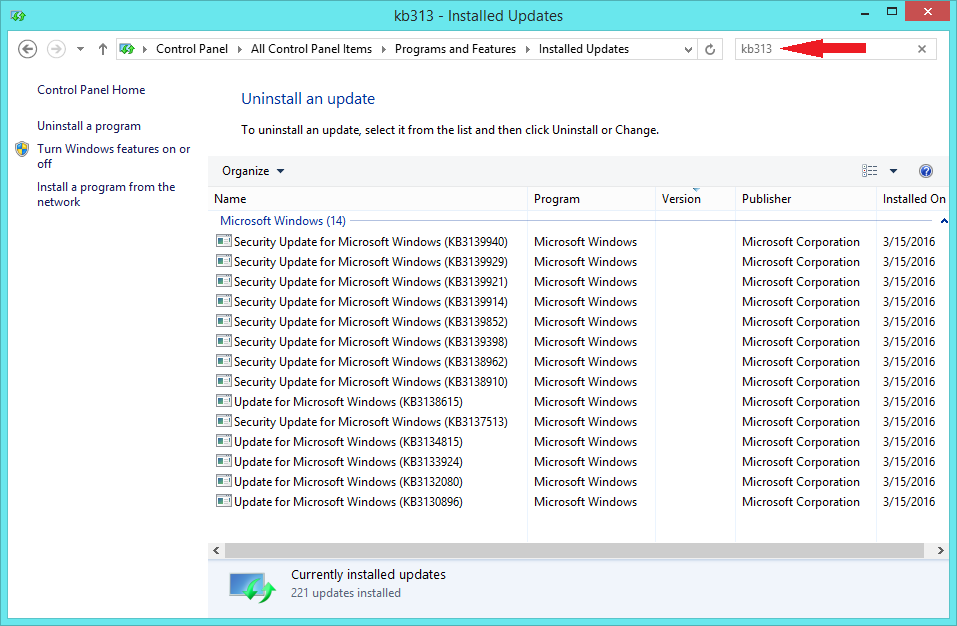Screen dimensions: 957x626
Task: Go to Uninstall a program link
Action: point(89,126)
